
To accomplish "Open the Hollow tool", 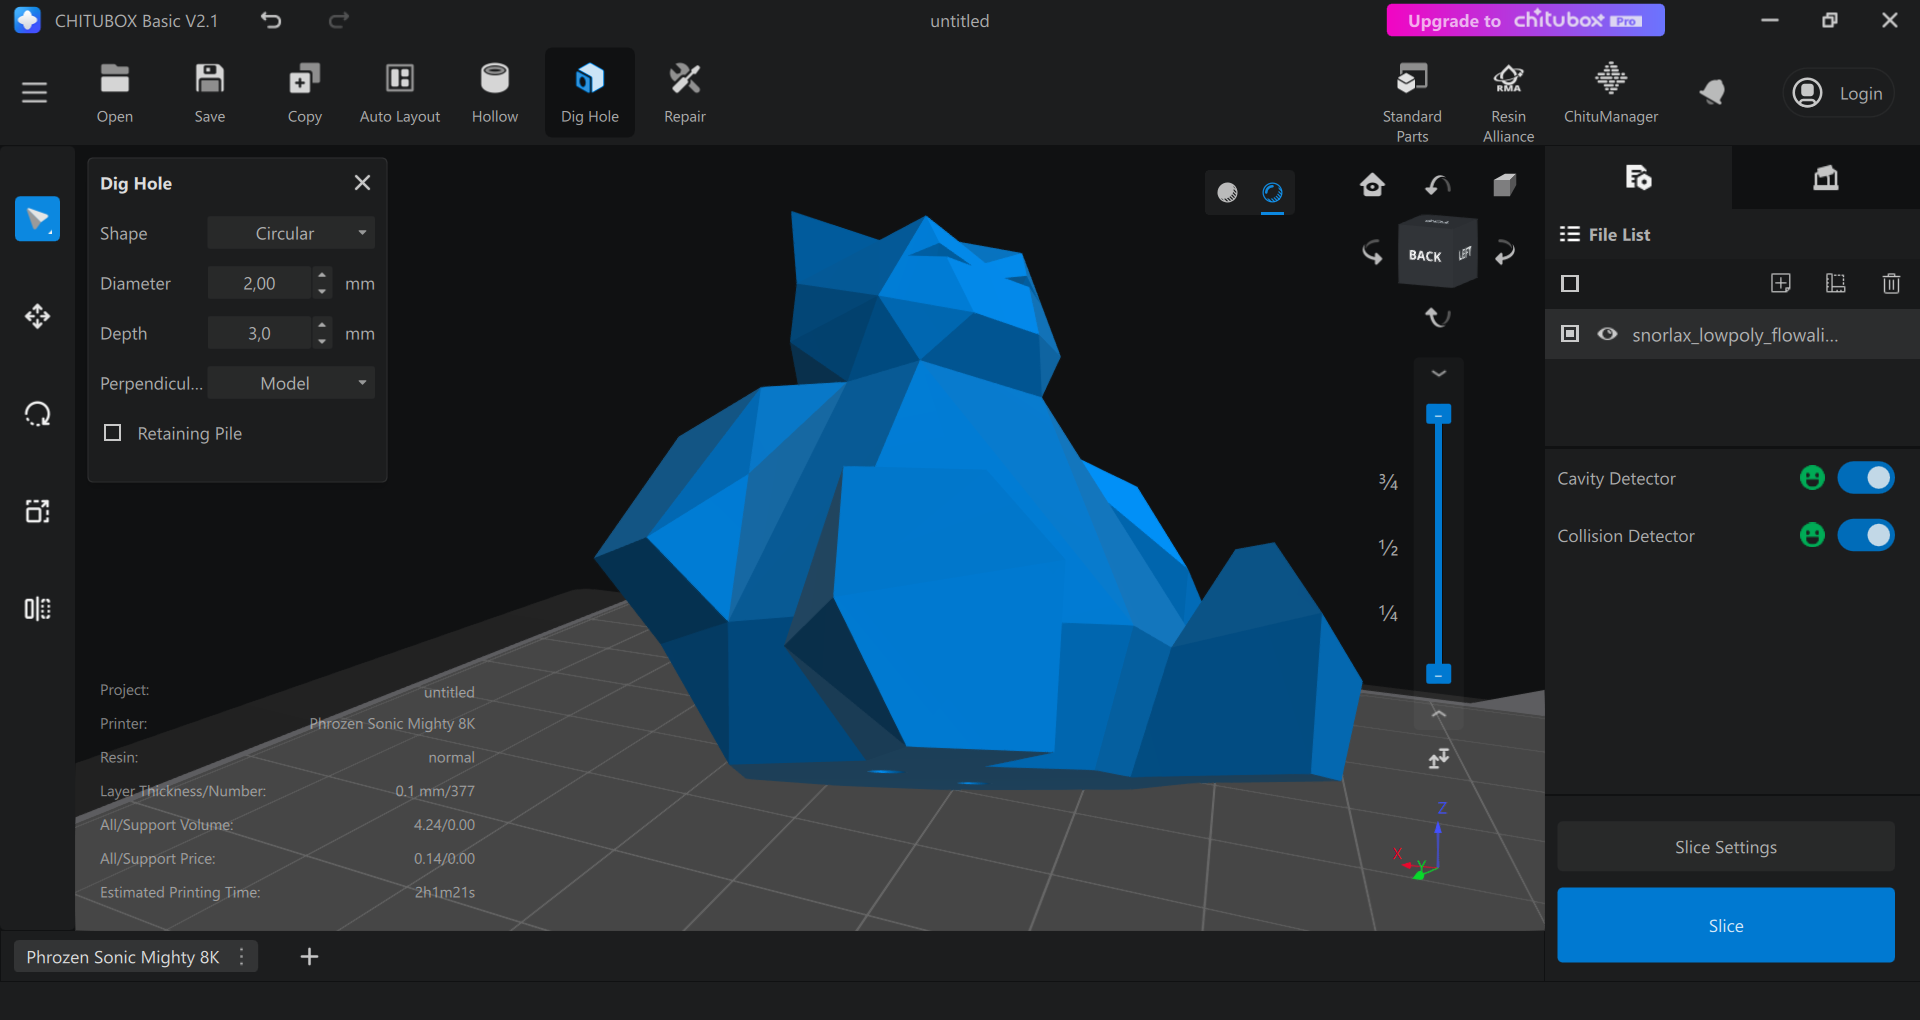I will (495, 93).
